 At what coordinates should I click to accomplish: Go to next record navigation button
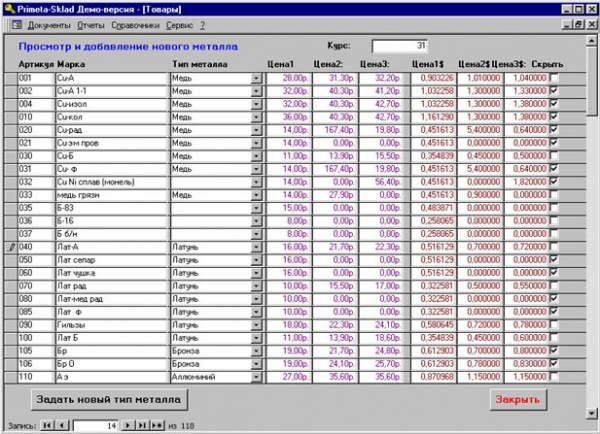click(x=128, y=425)
